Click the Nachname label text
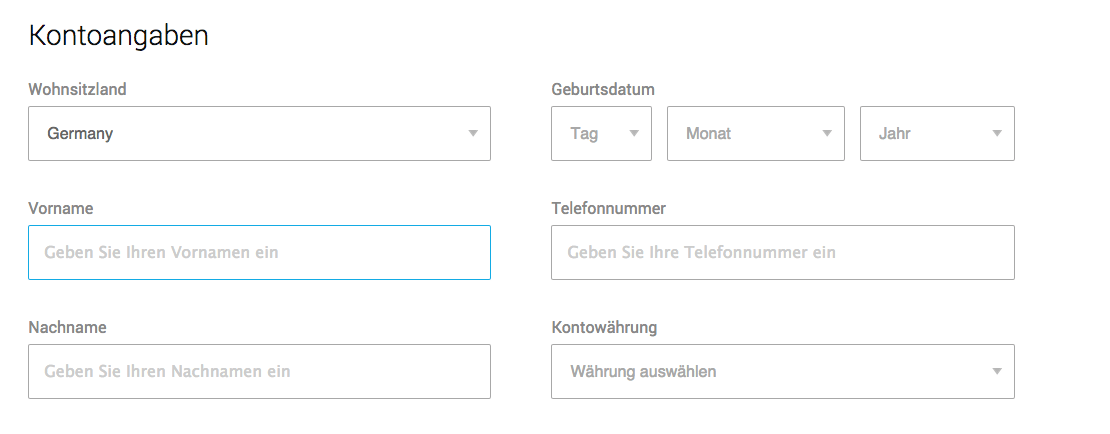The height and width of the screenshot is (434, 1110). [x=67, y=327]
